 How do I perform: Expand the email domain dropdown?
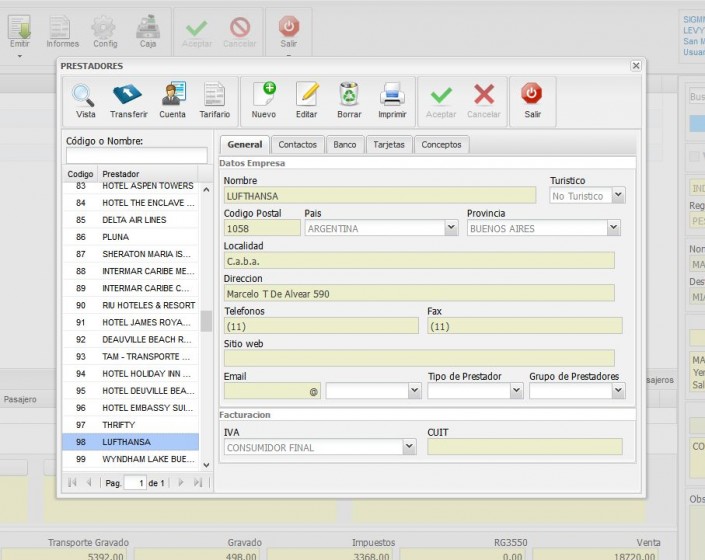point(414,391)
